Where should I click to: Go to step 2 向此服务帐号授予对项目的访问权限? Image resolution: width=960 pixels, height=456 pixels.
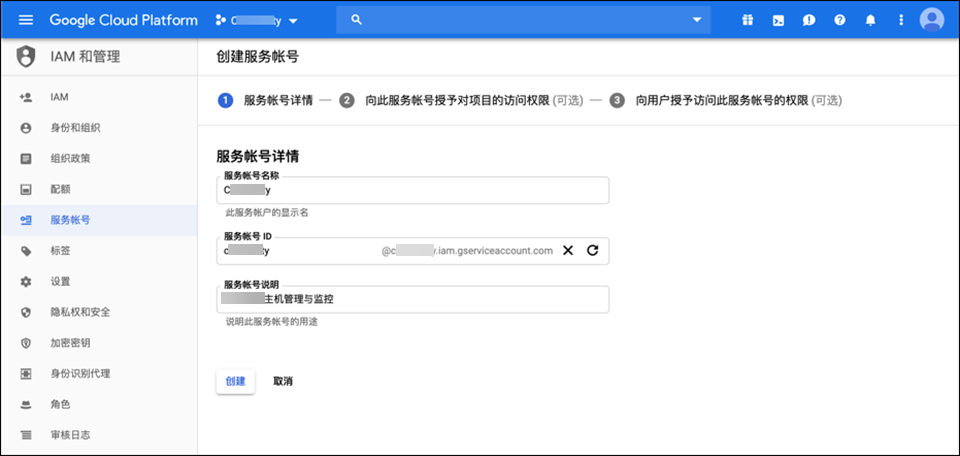click(462, 100)
